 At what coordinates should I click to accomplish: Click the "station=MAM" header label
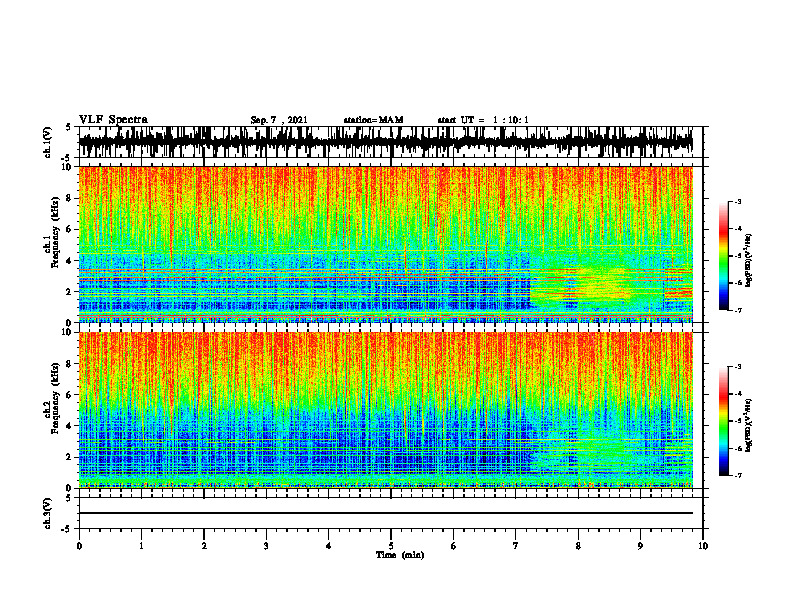[373, 120]
